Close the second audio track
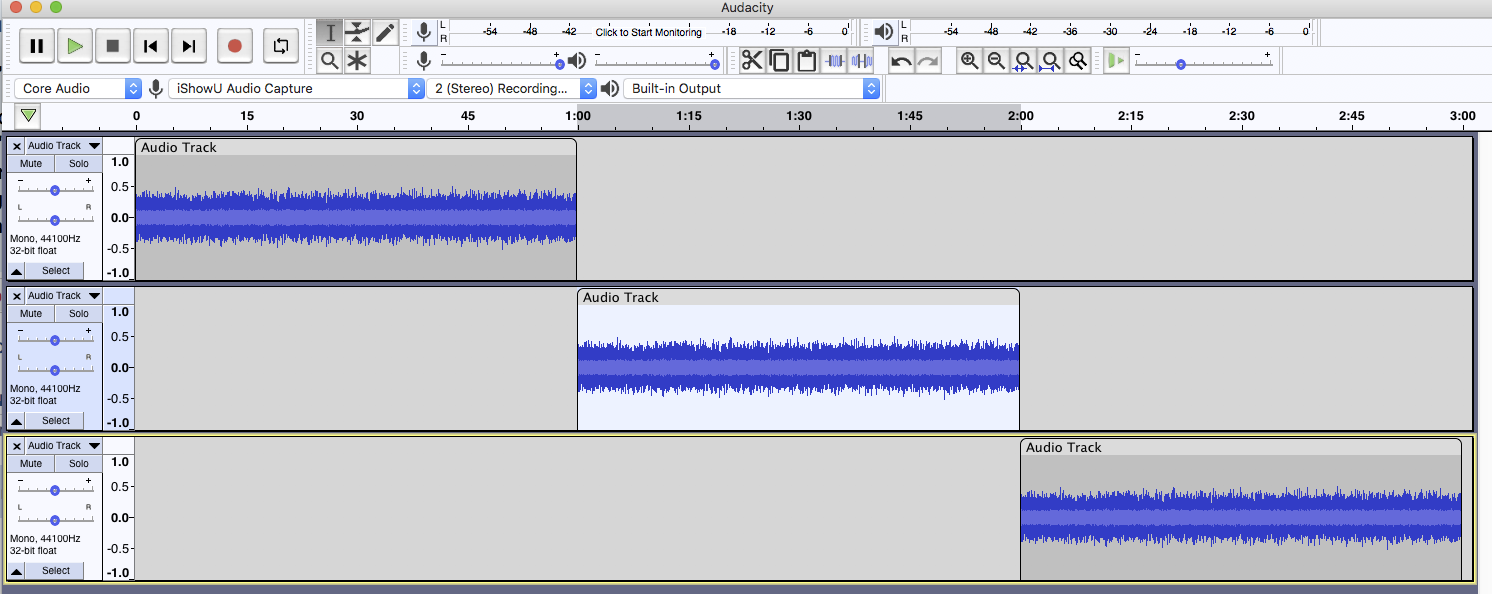Screen dimensions: 1492x594 click(x=17, y=296)
